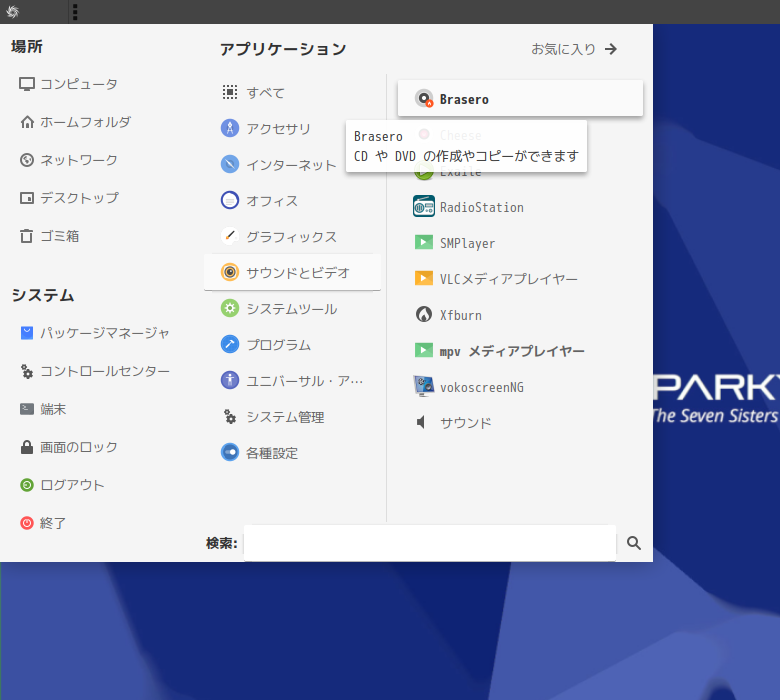Select the グラフィックス category
This screenshot has width=780, height=700.
292,236
